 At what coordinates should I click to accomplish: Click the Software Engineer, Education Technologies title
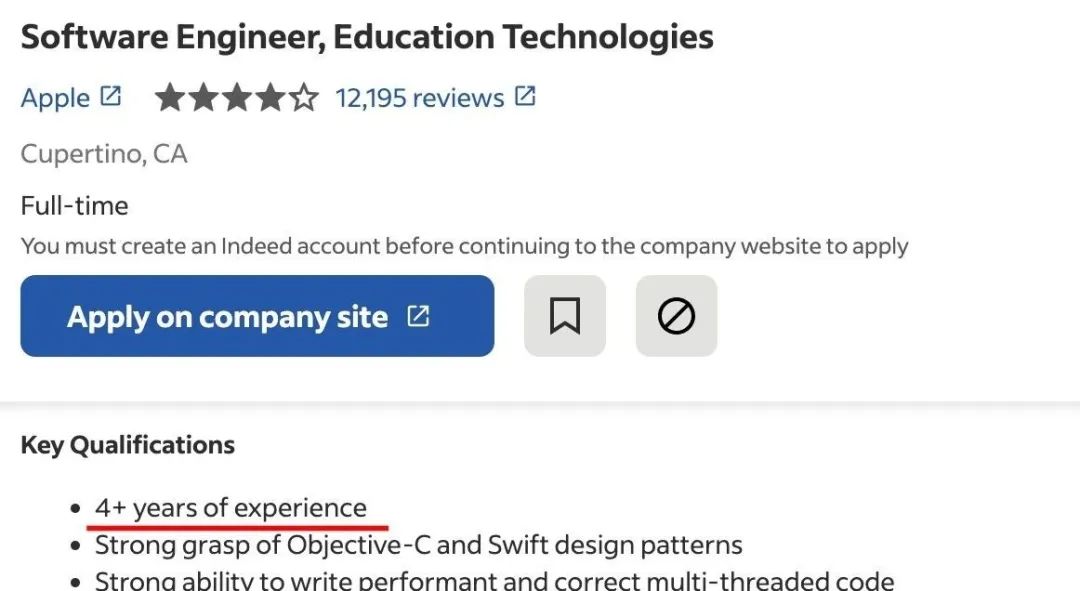tap(367, 37)
